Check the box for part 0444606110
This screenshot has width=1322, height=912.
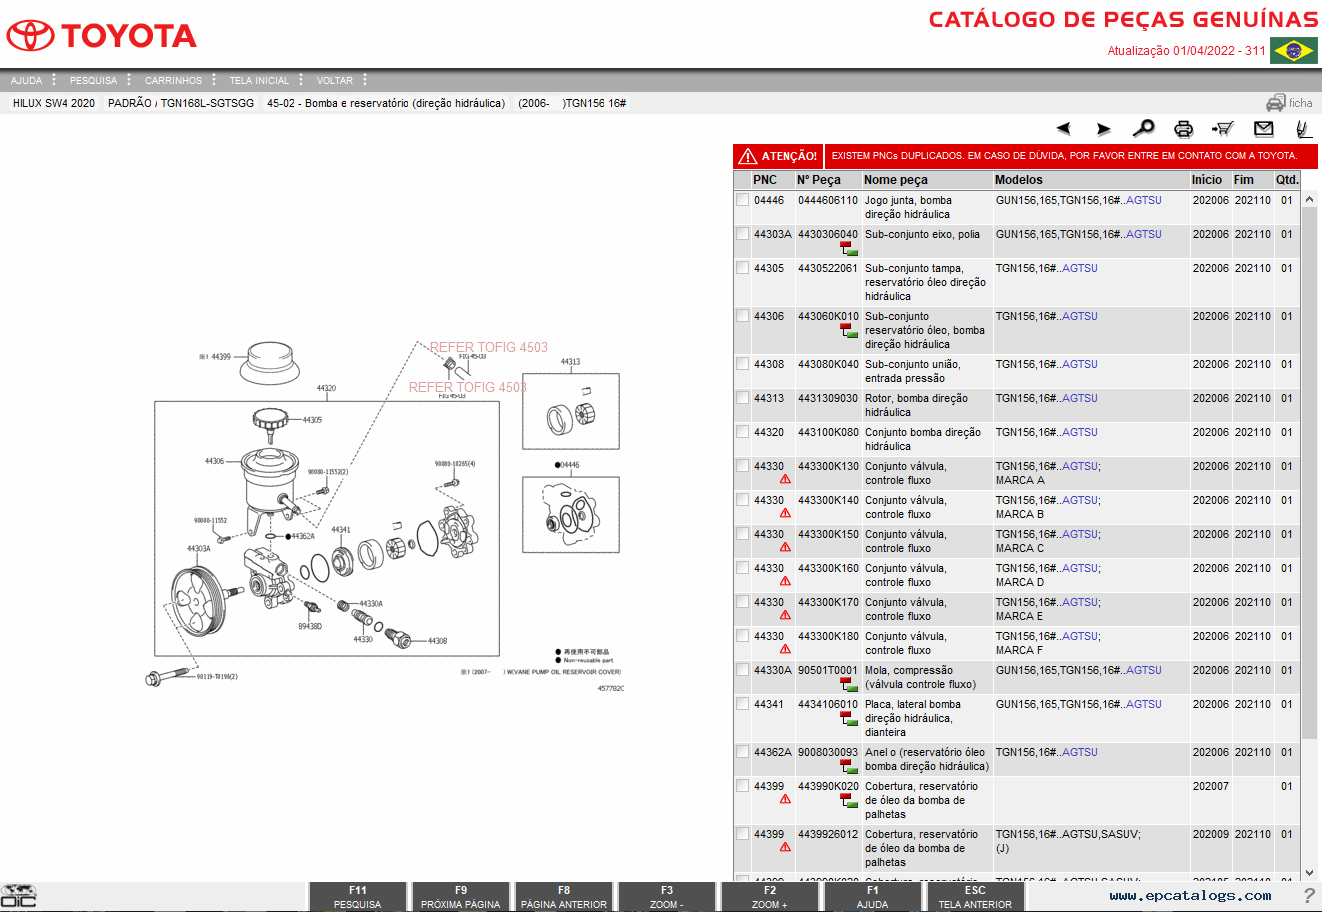(742, 200)
